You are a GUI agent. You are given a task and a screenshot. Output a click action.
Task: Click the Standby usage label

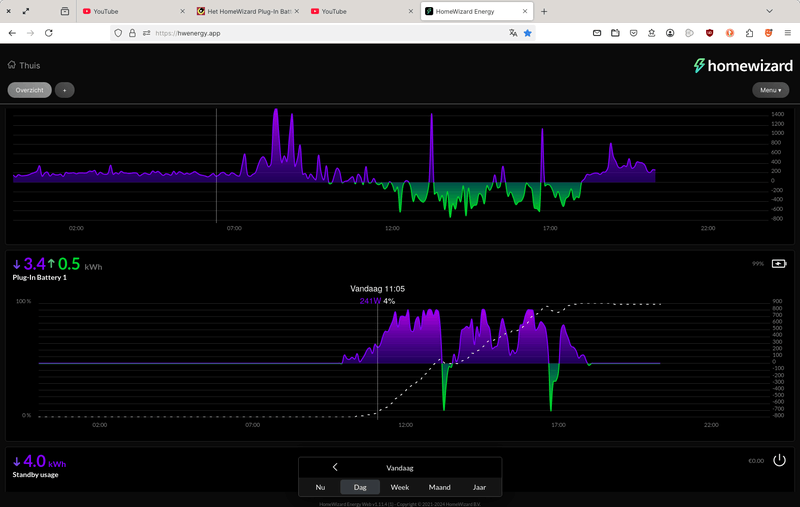click(x=35, y=474)
